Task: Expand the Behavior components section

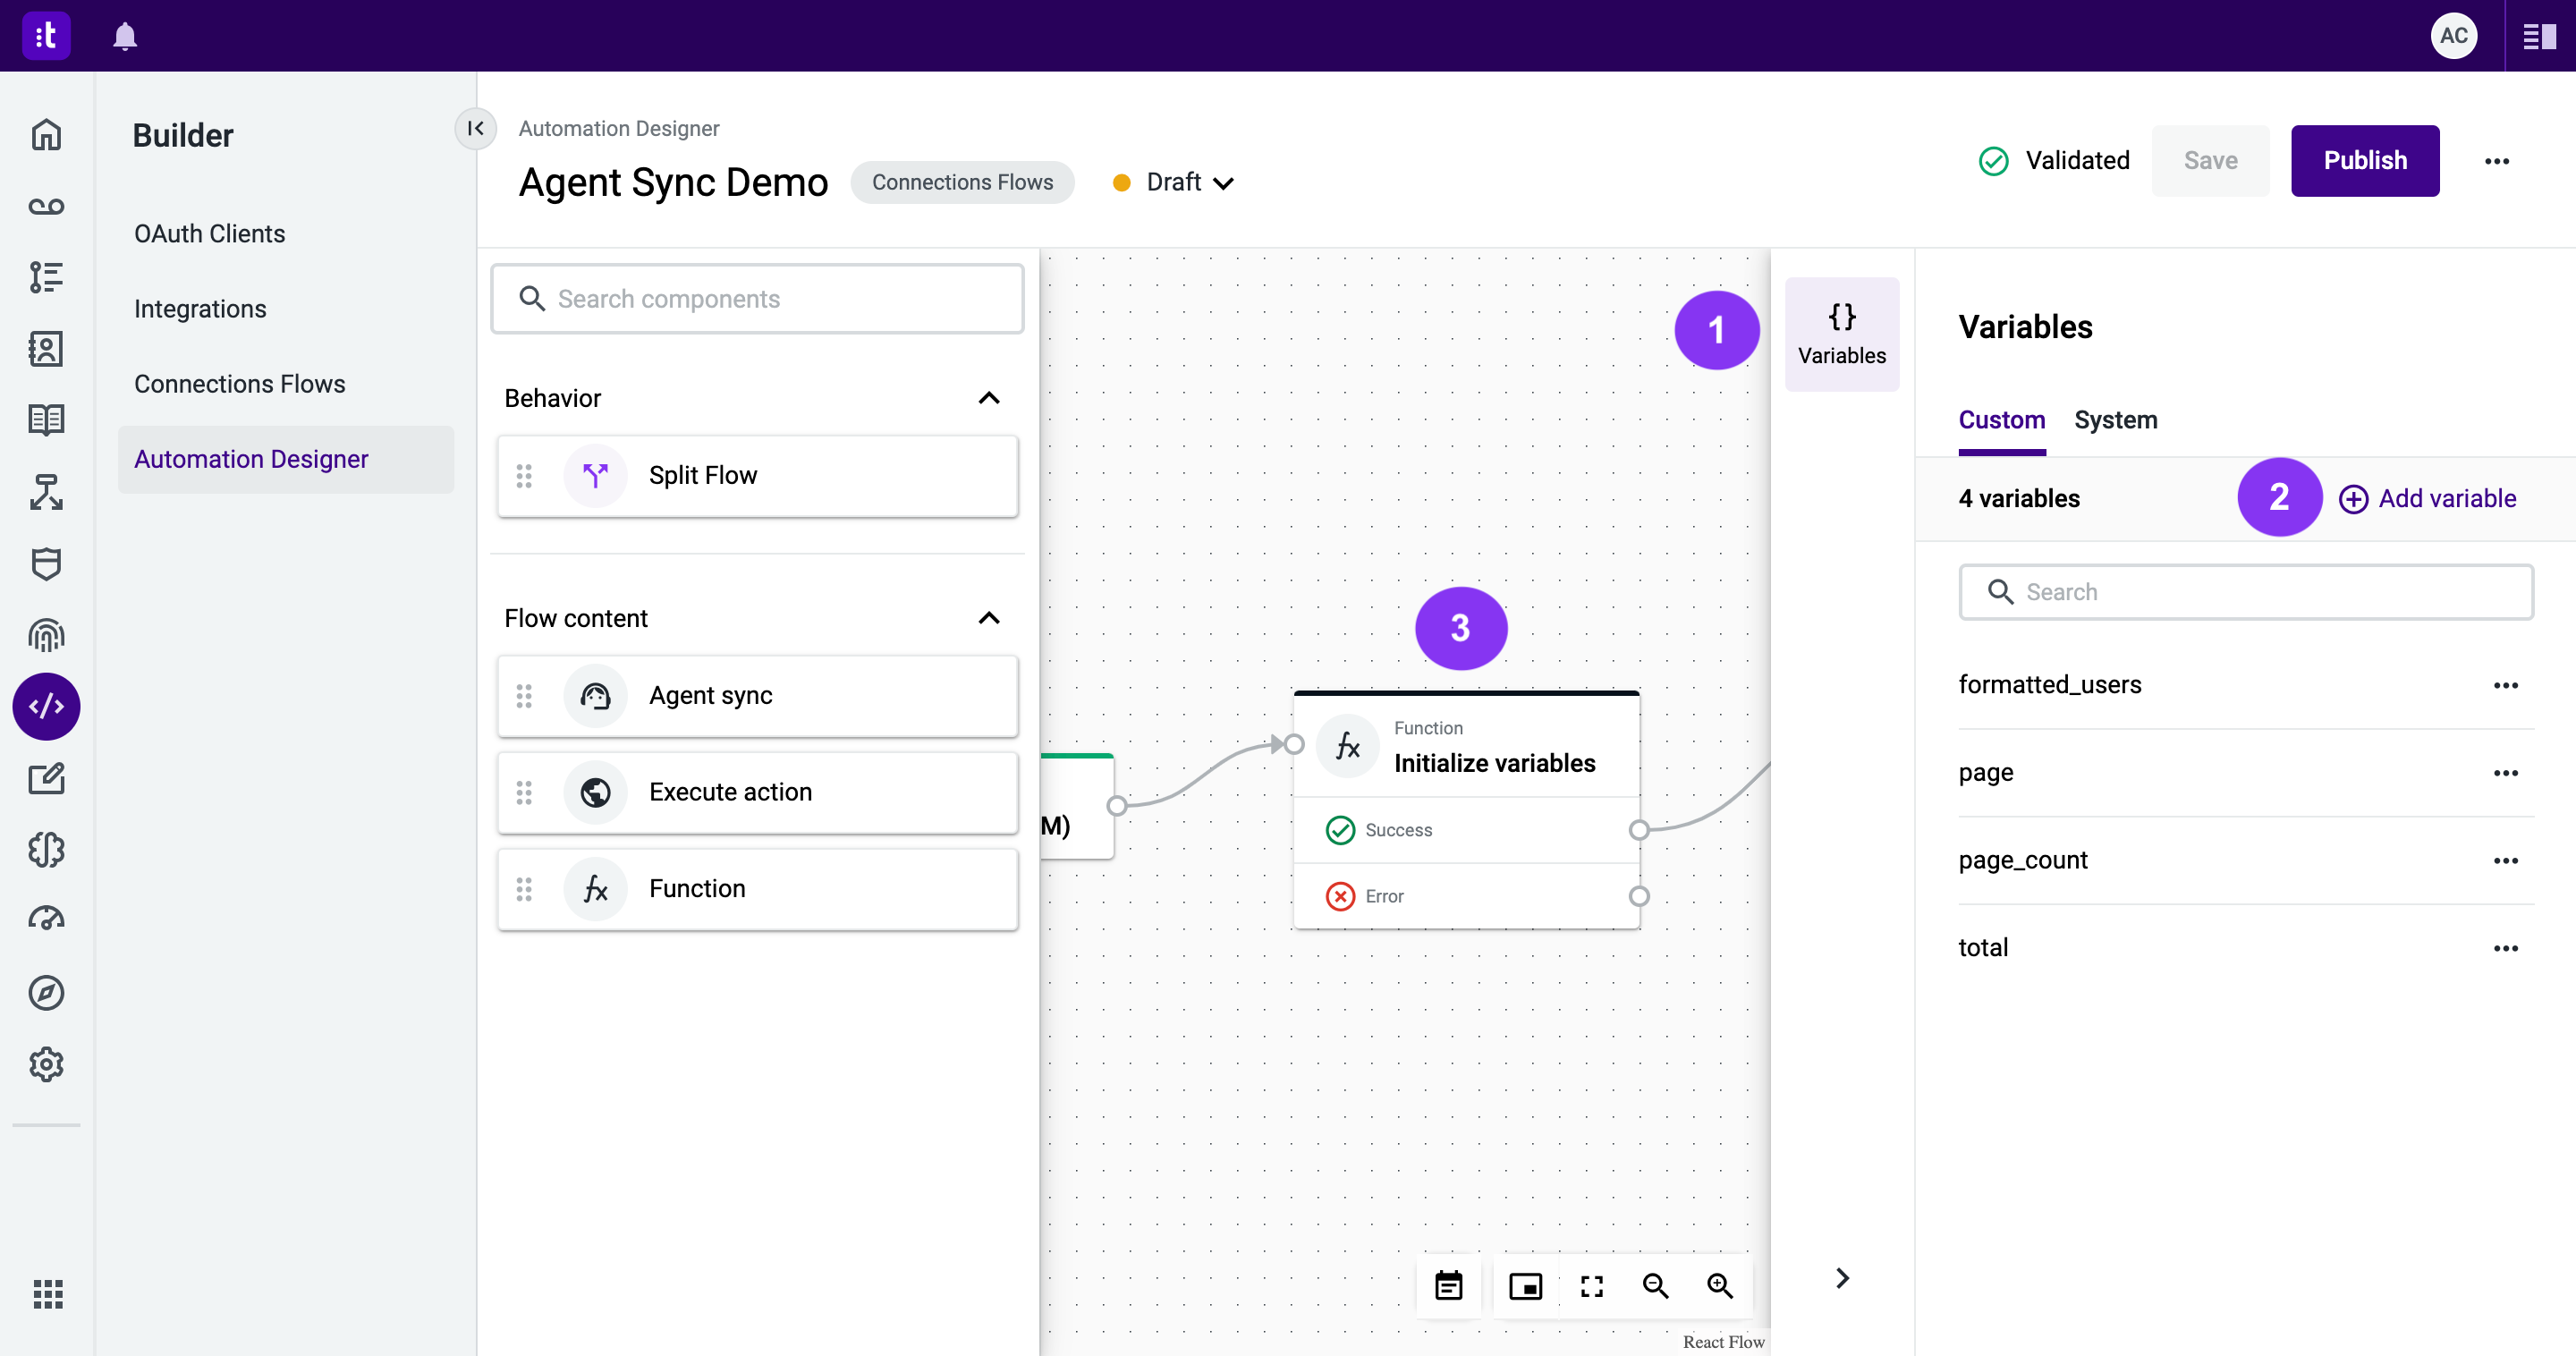Action: pyautogui.click(x=988, y=399)
